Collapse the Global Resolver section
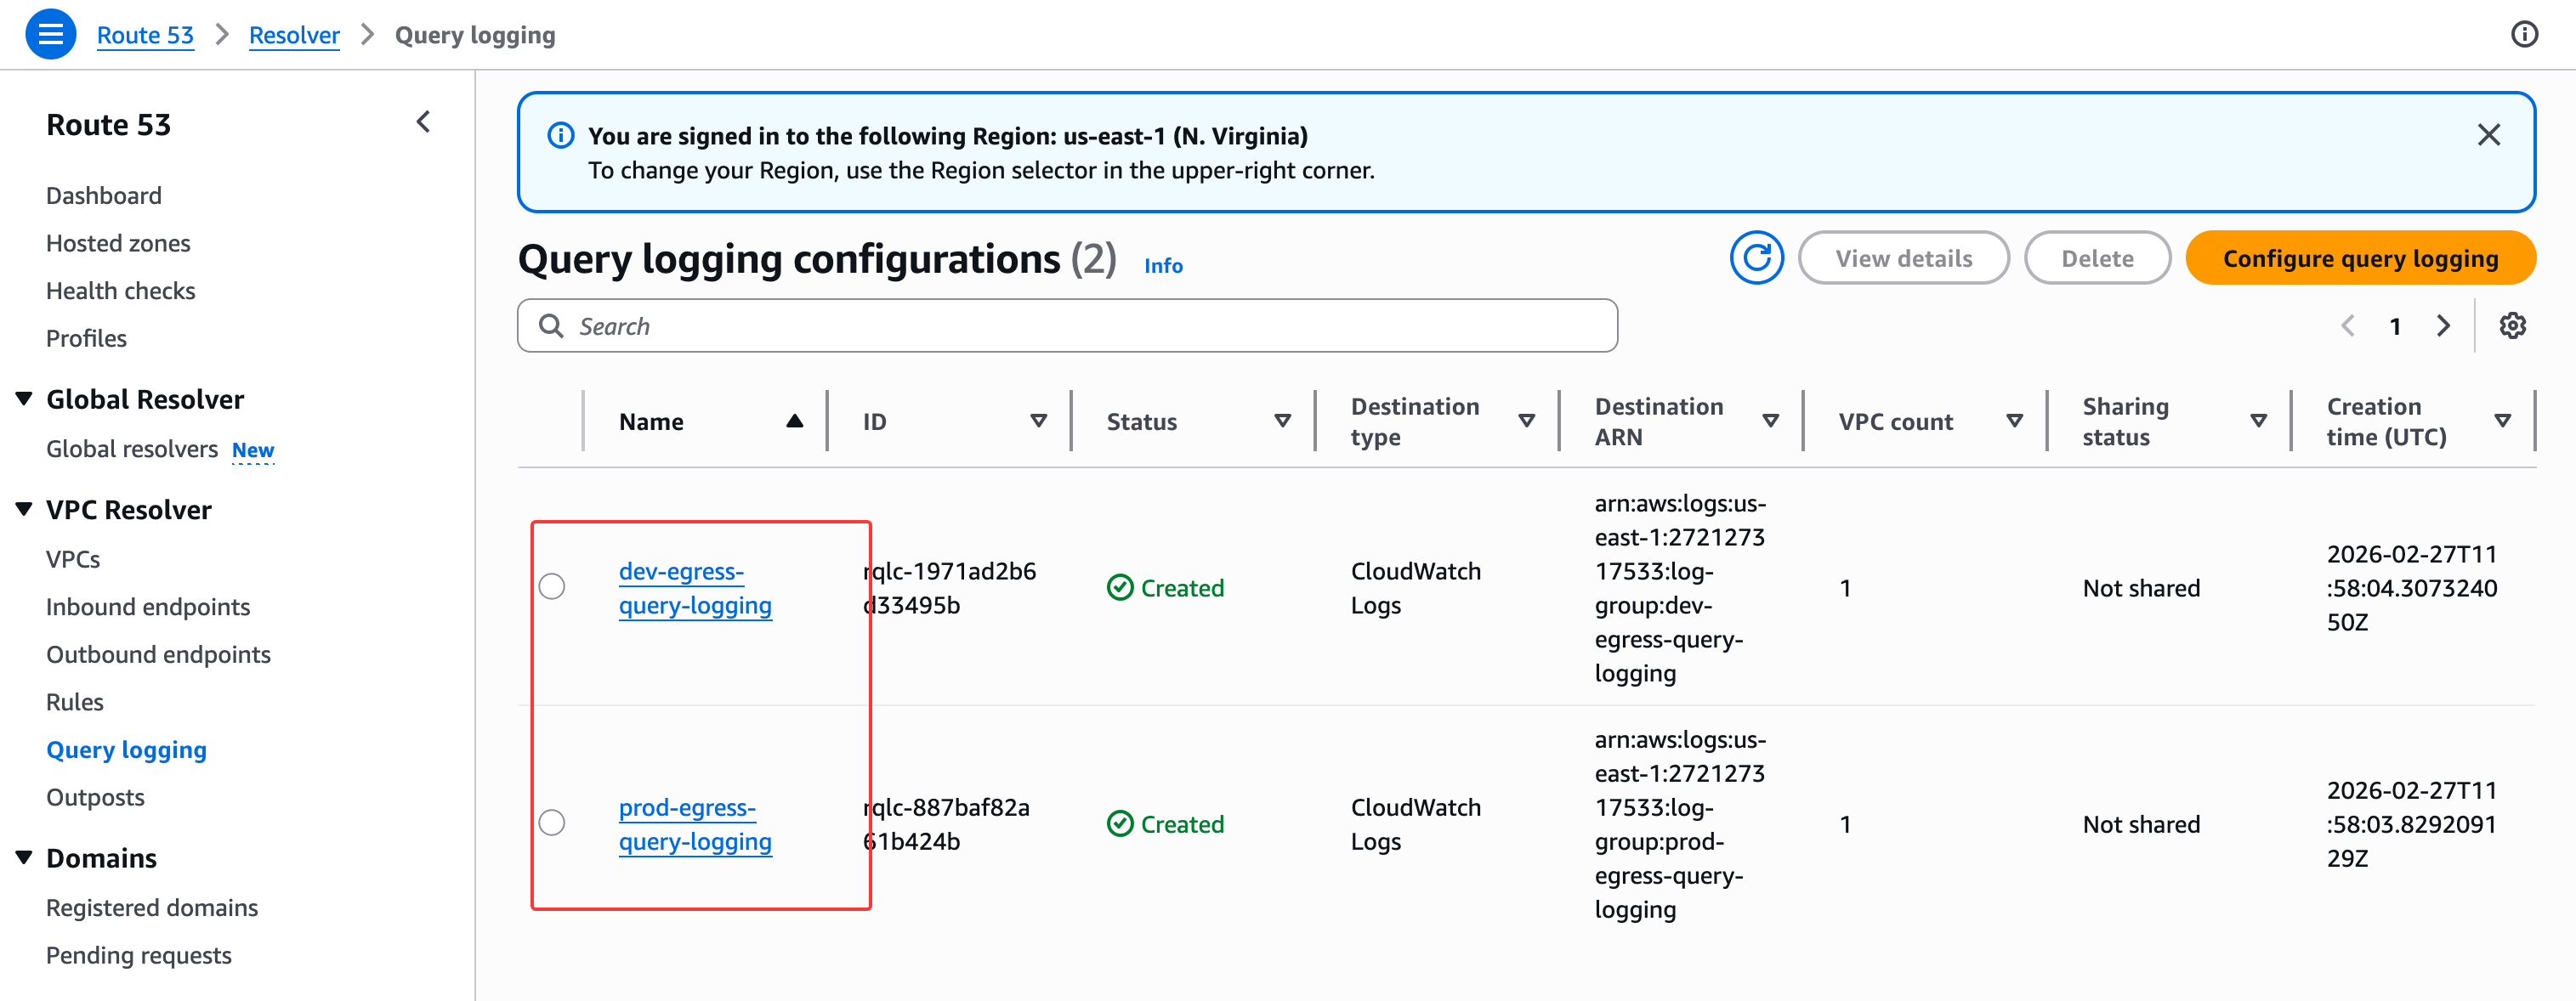The image size is (2576, 1001). pyautogui.click(x=25, y=399)
